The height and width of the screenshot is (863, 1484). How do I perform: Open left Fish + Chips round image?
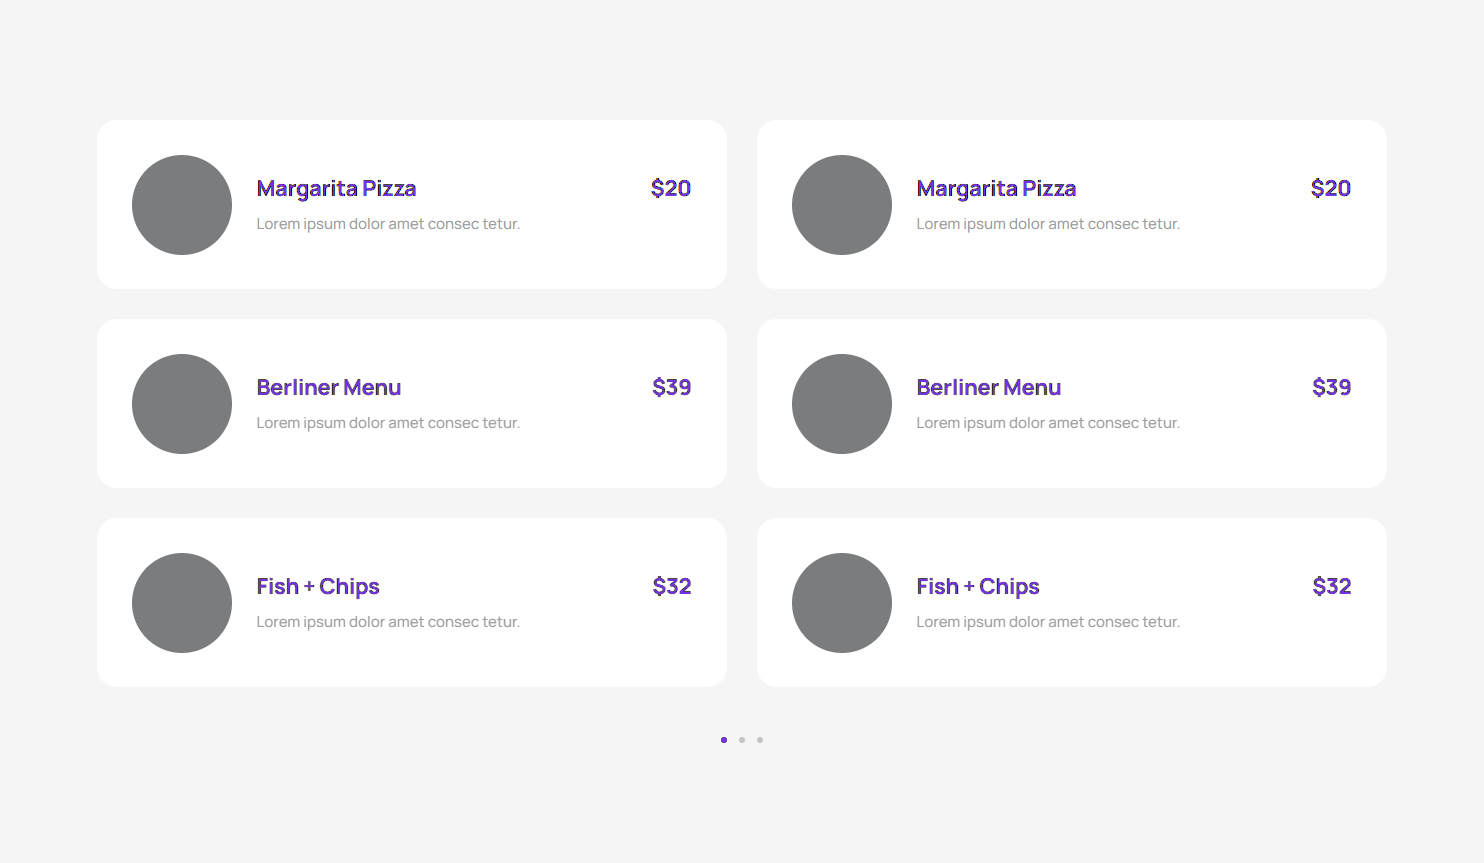[x=182, y=603]
